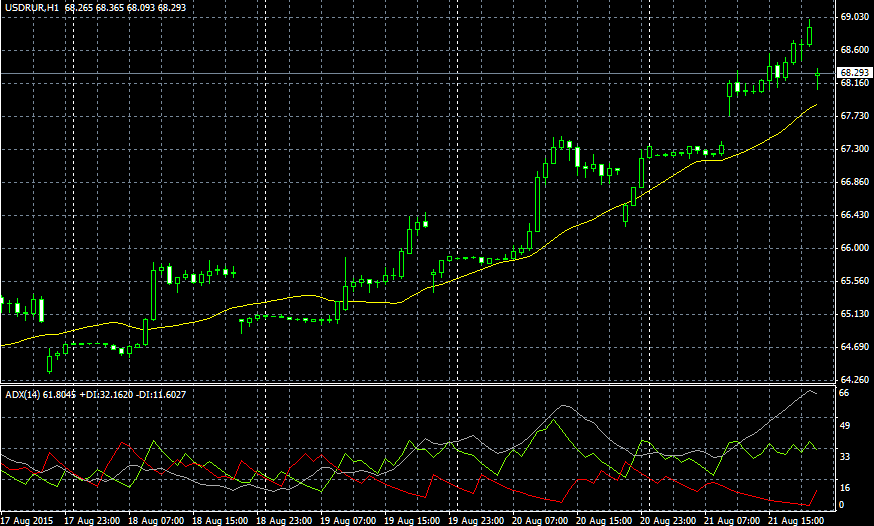Click the ADX(14) indicator label
874x526 pixels.
click(x=22, y=394)
